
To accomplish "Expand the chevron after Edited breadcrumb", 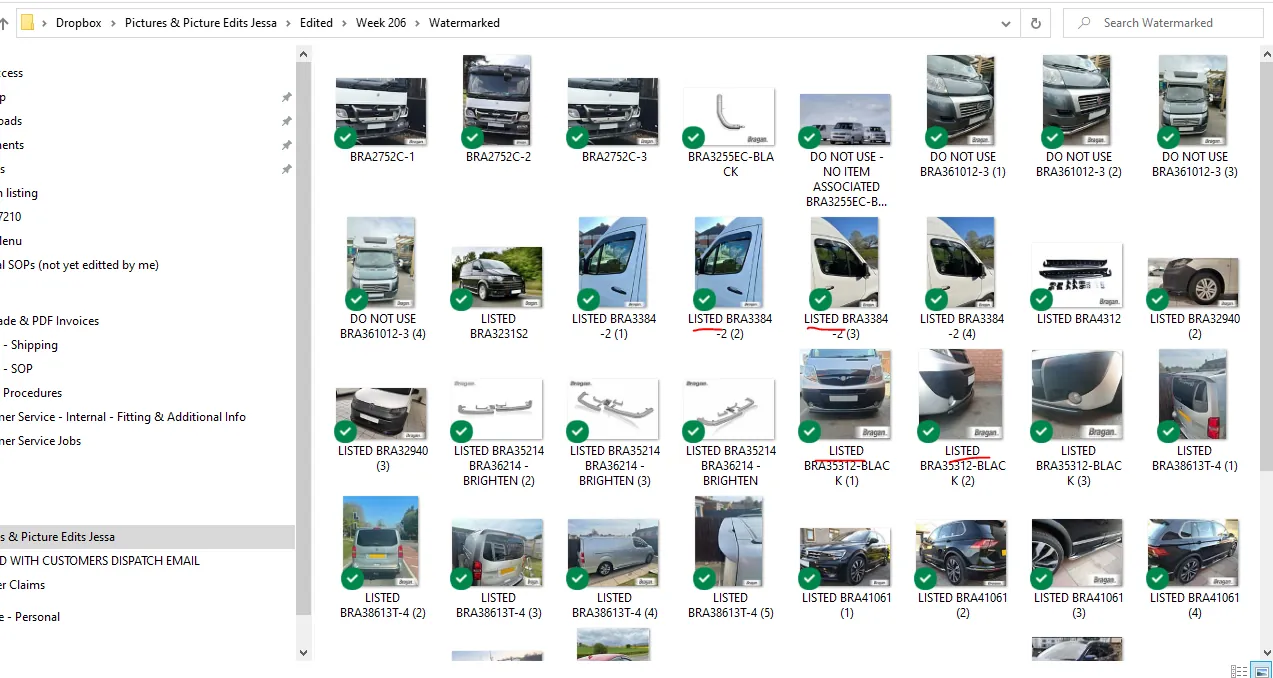I will (345, 23).
